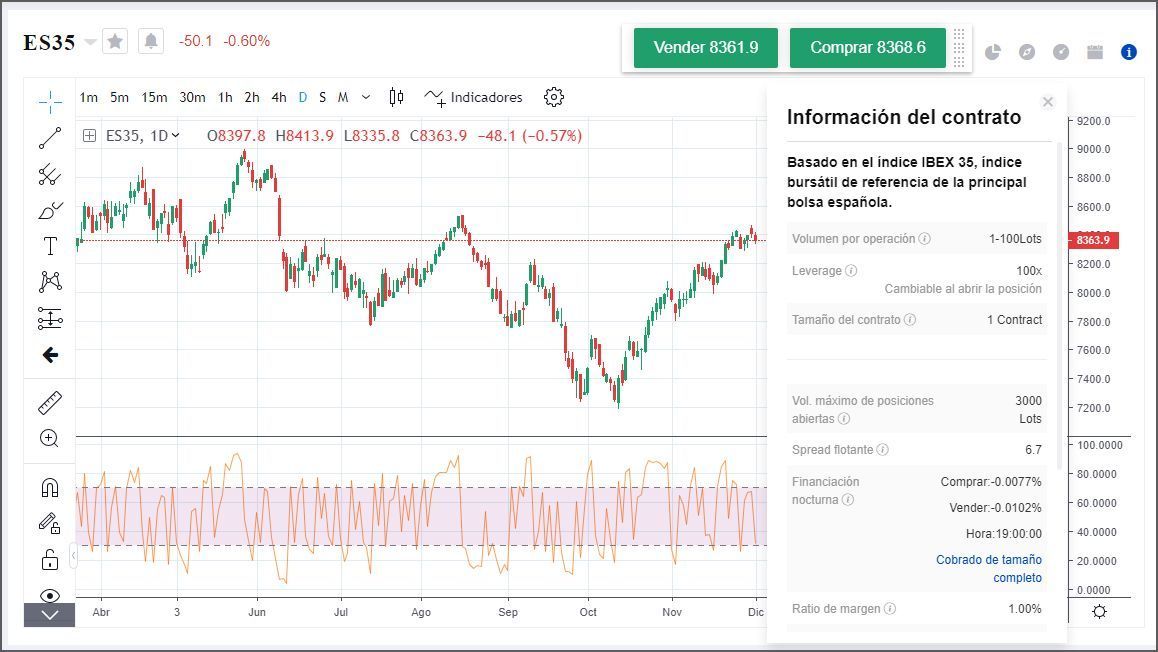
Task: Open the economic calendar icon near top right
Action: click(x=1094, y=52)
